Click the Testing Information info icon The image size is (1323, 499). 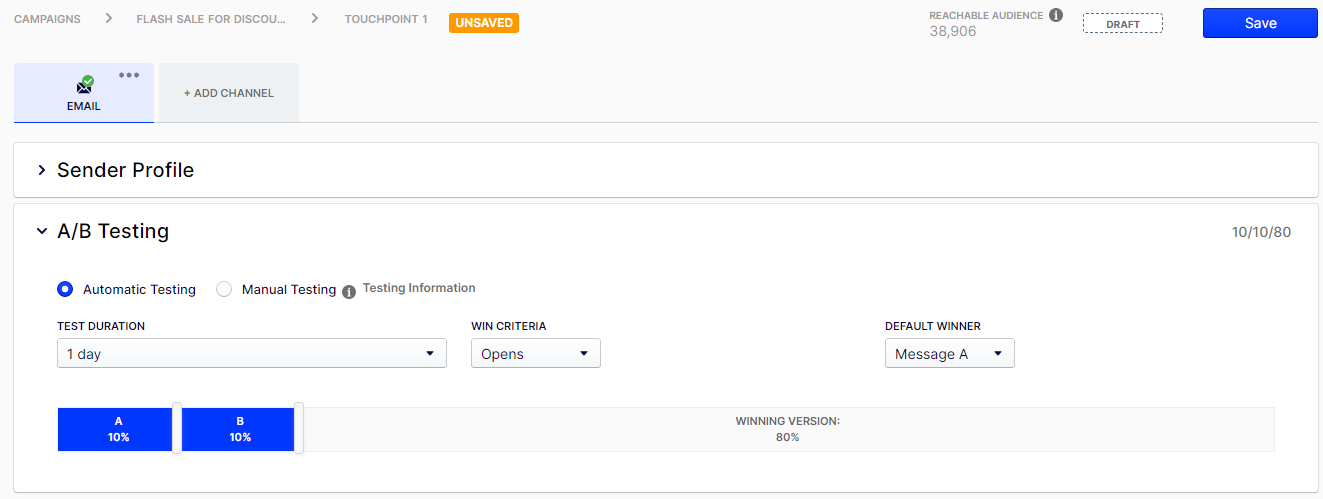point(349,292)
